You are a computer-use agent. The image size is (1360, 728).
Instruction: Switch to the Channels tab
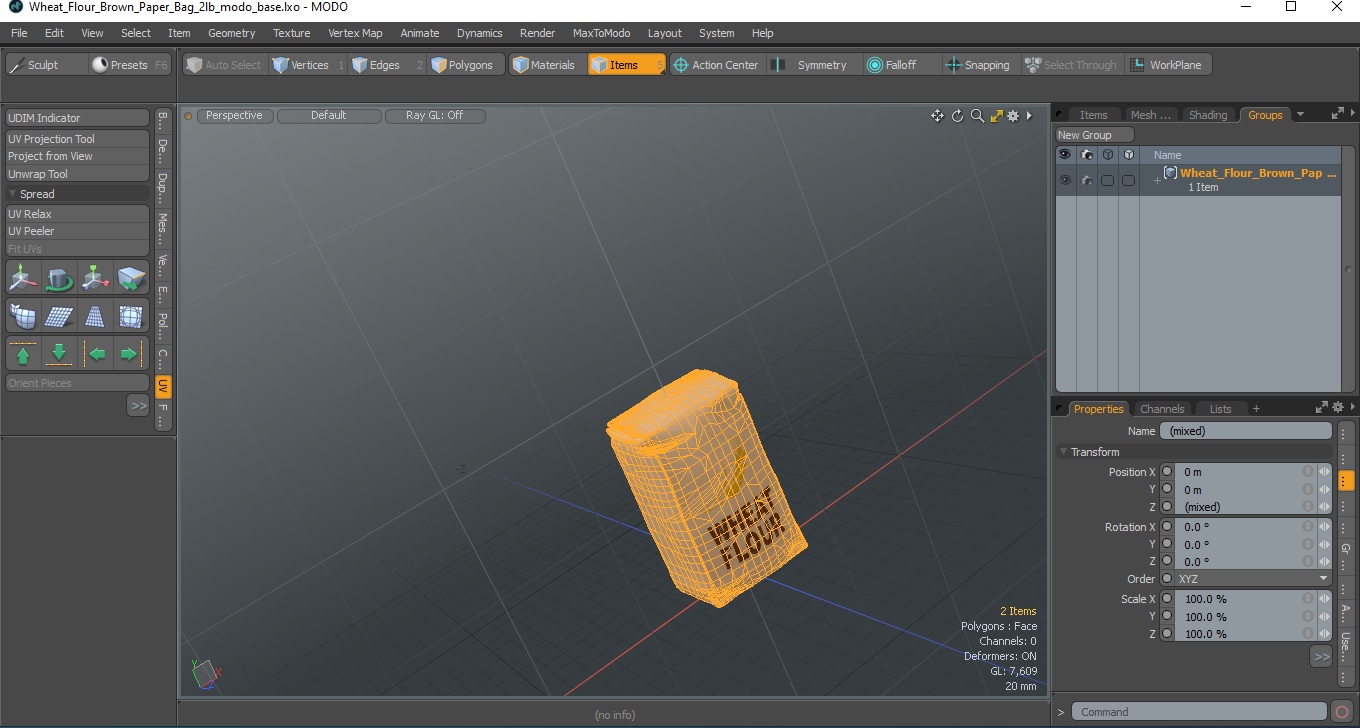click(x=1162, y=409)
